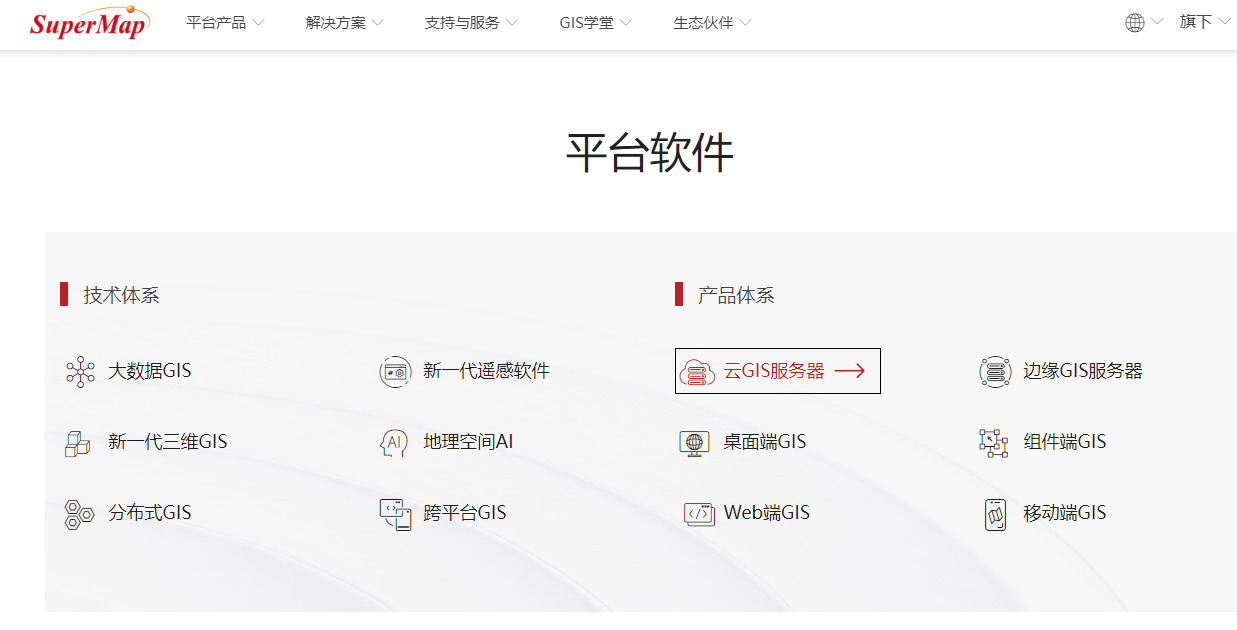The width and height of the screenshot is (1237, 630).
Task: Click the globe language icon
Action: [1135, 23]
